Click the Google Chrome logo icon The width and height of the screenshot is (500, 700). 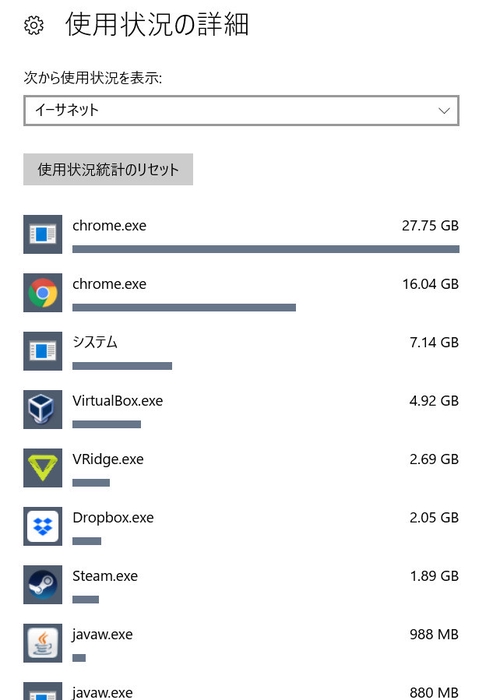tap(43, 293)
